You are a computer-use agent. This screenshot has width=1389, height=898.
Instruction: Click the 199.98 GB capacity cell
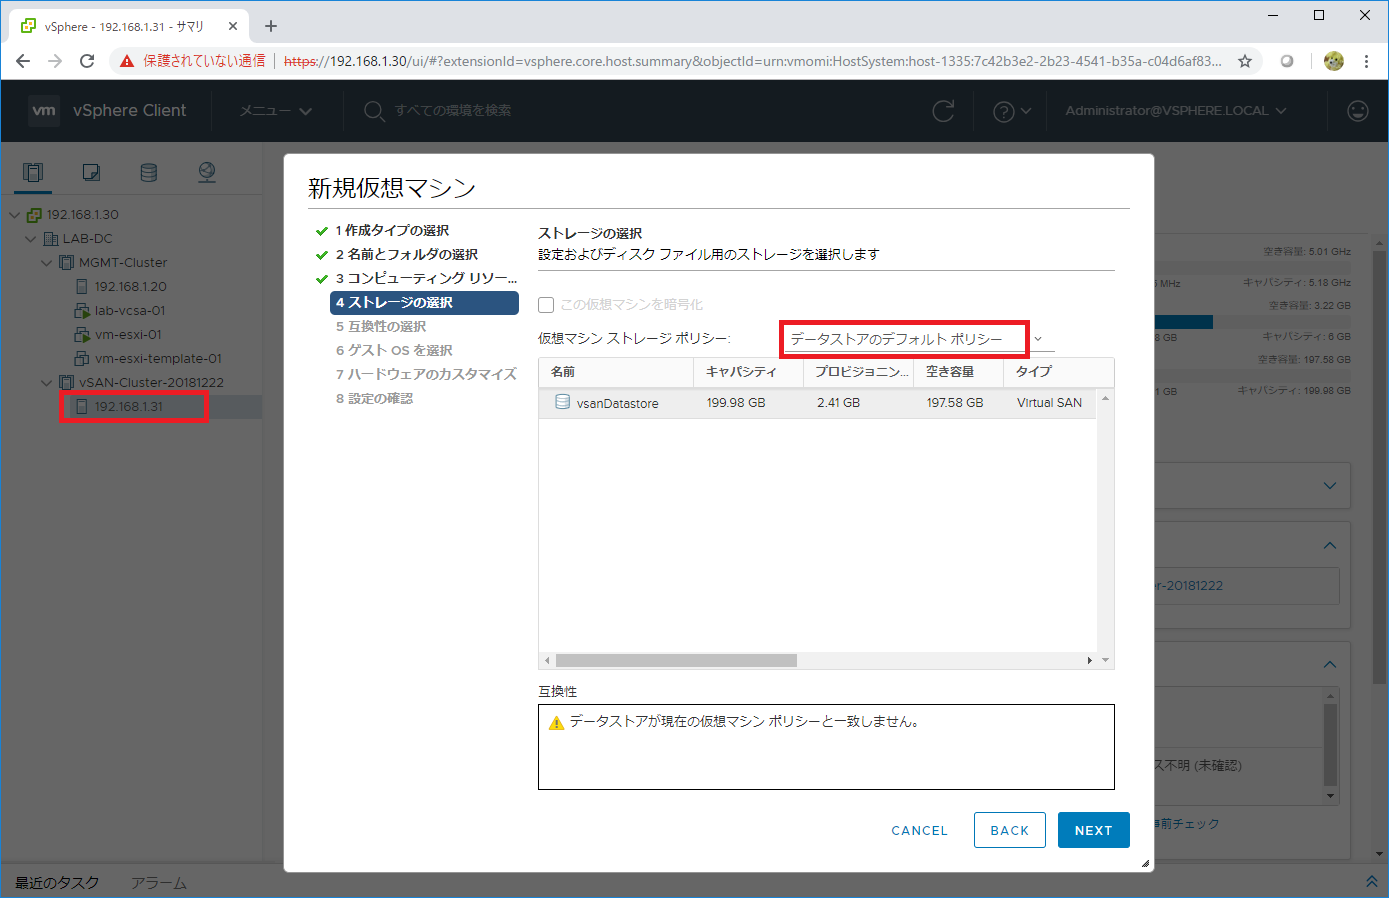736,403
